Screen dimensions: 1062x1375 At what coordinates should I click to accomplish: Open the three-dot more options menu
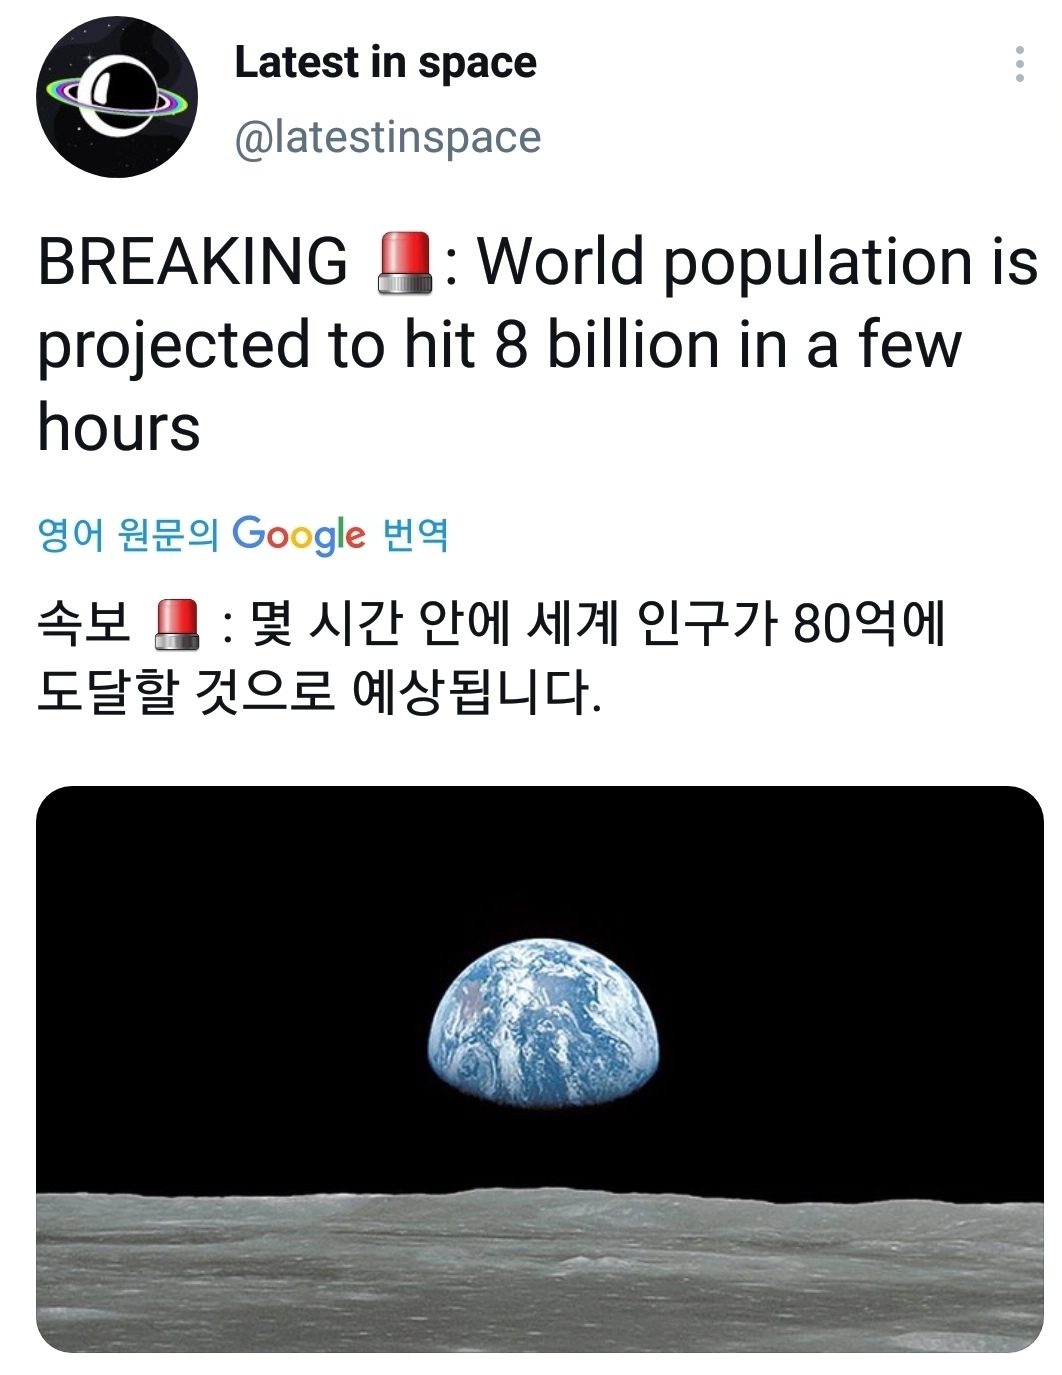tap(1019, 64)
